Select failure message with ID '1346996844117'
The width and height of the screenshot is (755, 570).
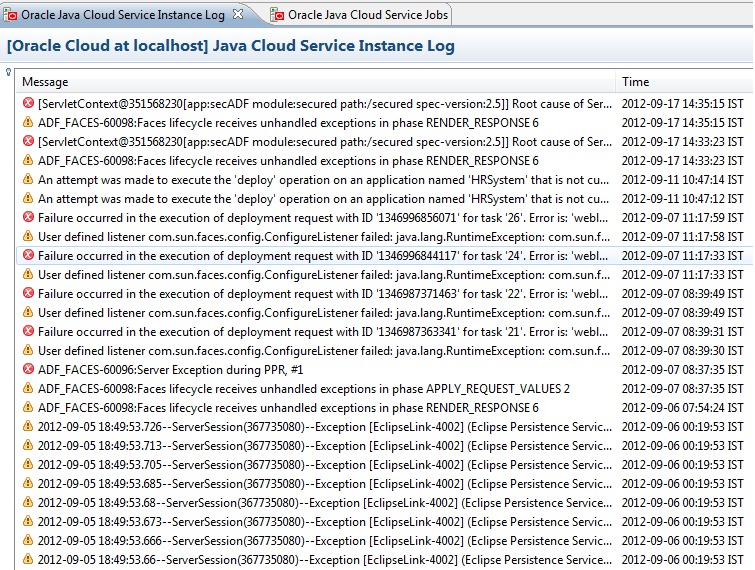click(323, 256)
